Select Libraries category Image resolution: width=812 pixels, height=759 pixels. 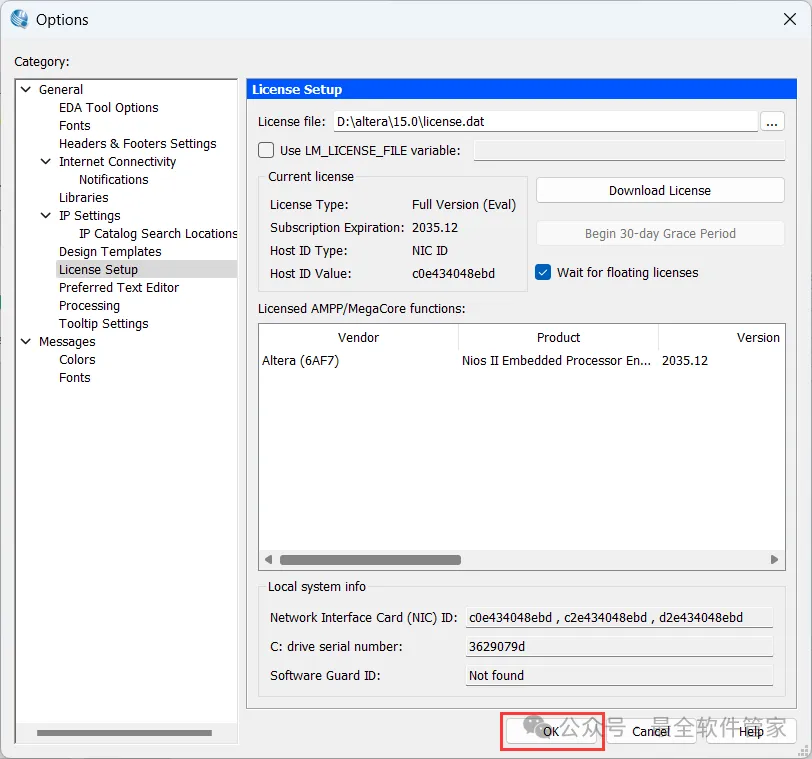point(84,198)
